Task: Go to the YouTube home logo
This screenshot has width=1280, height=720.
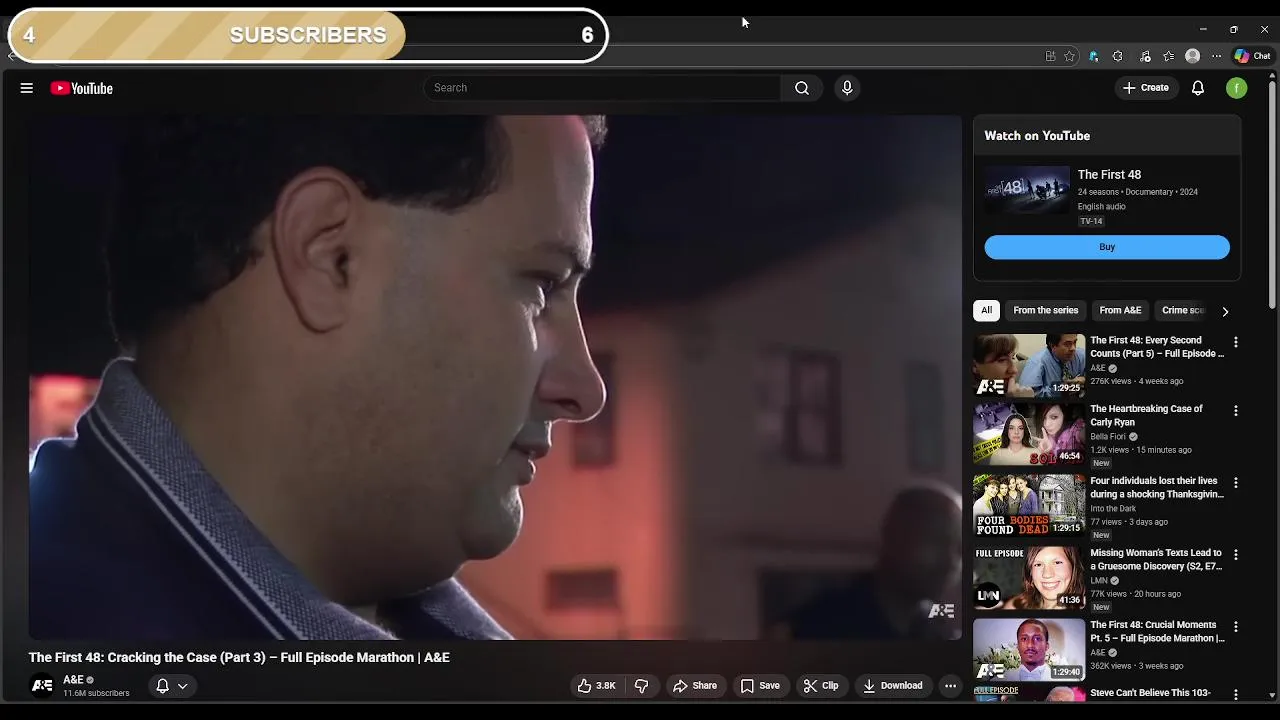Action: (81, 88)
